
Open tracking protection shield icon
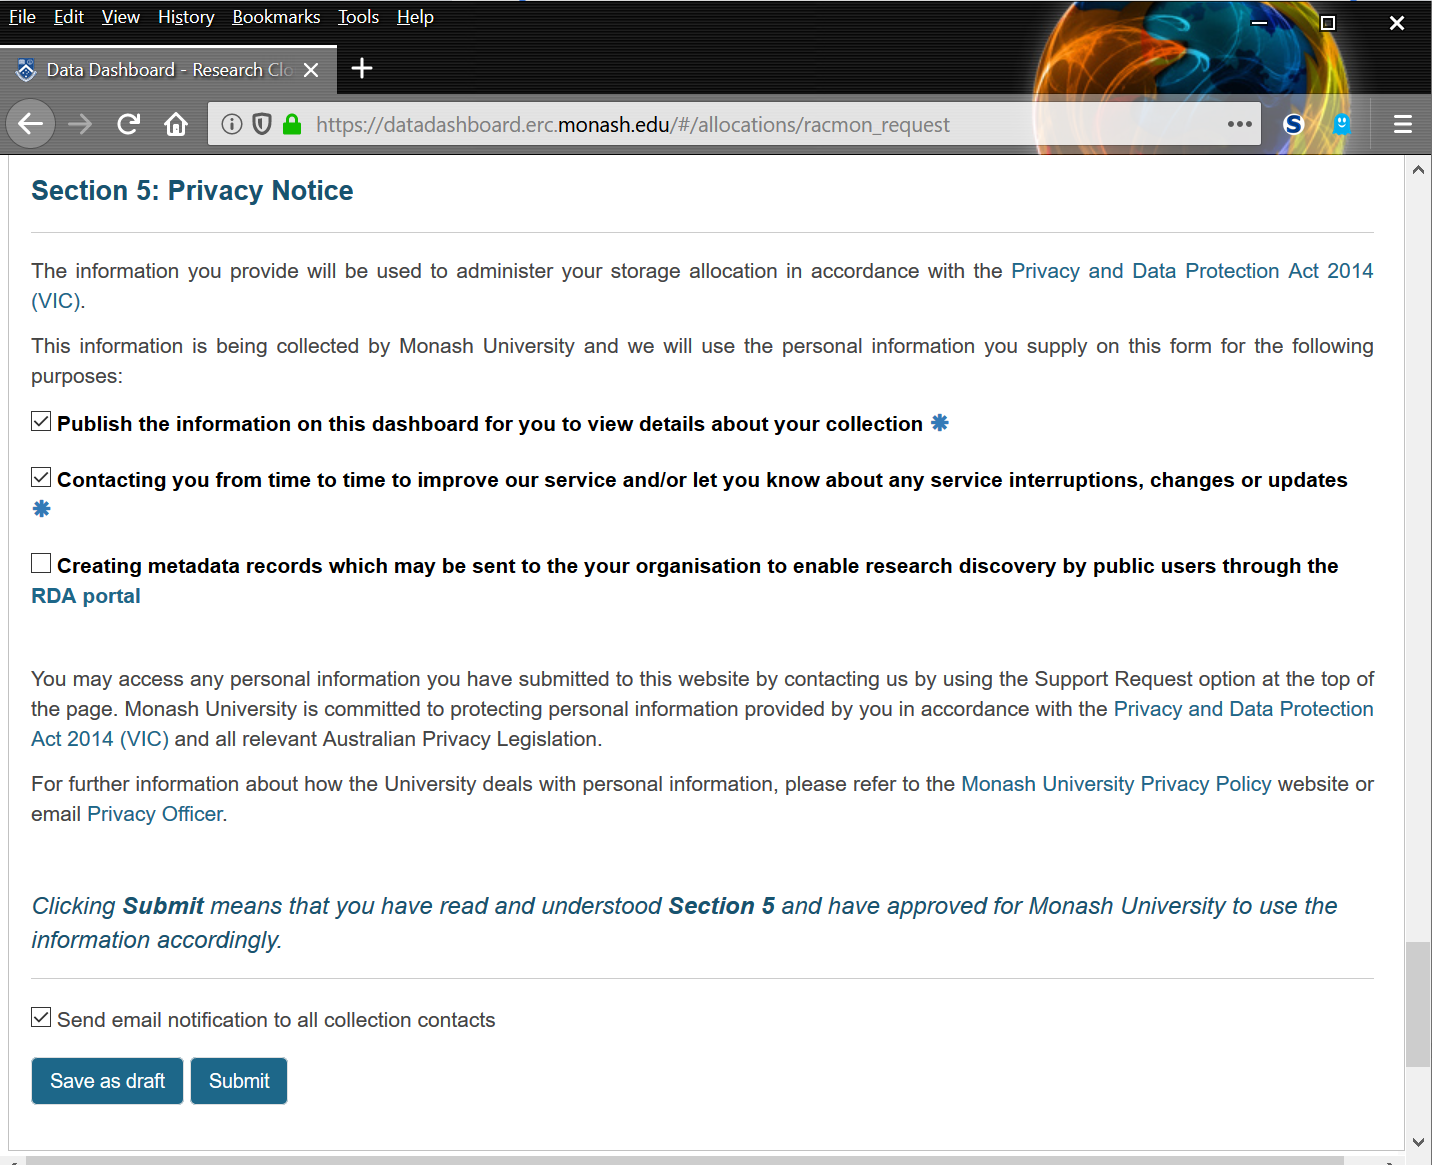click(262, 124)
